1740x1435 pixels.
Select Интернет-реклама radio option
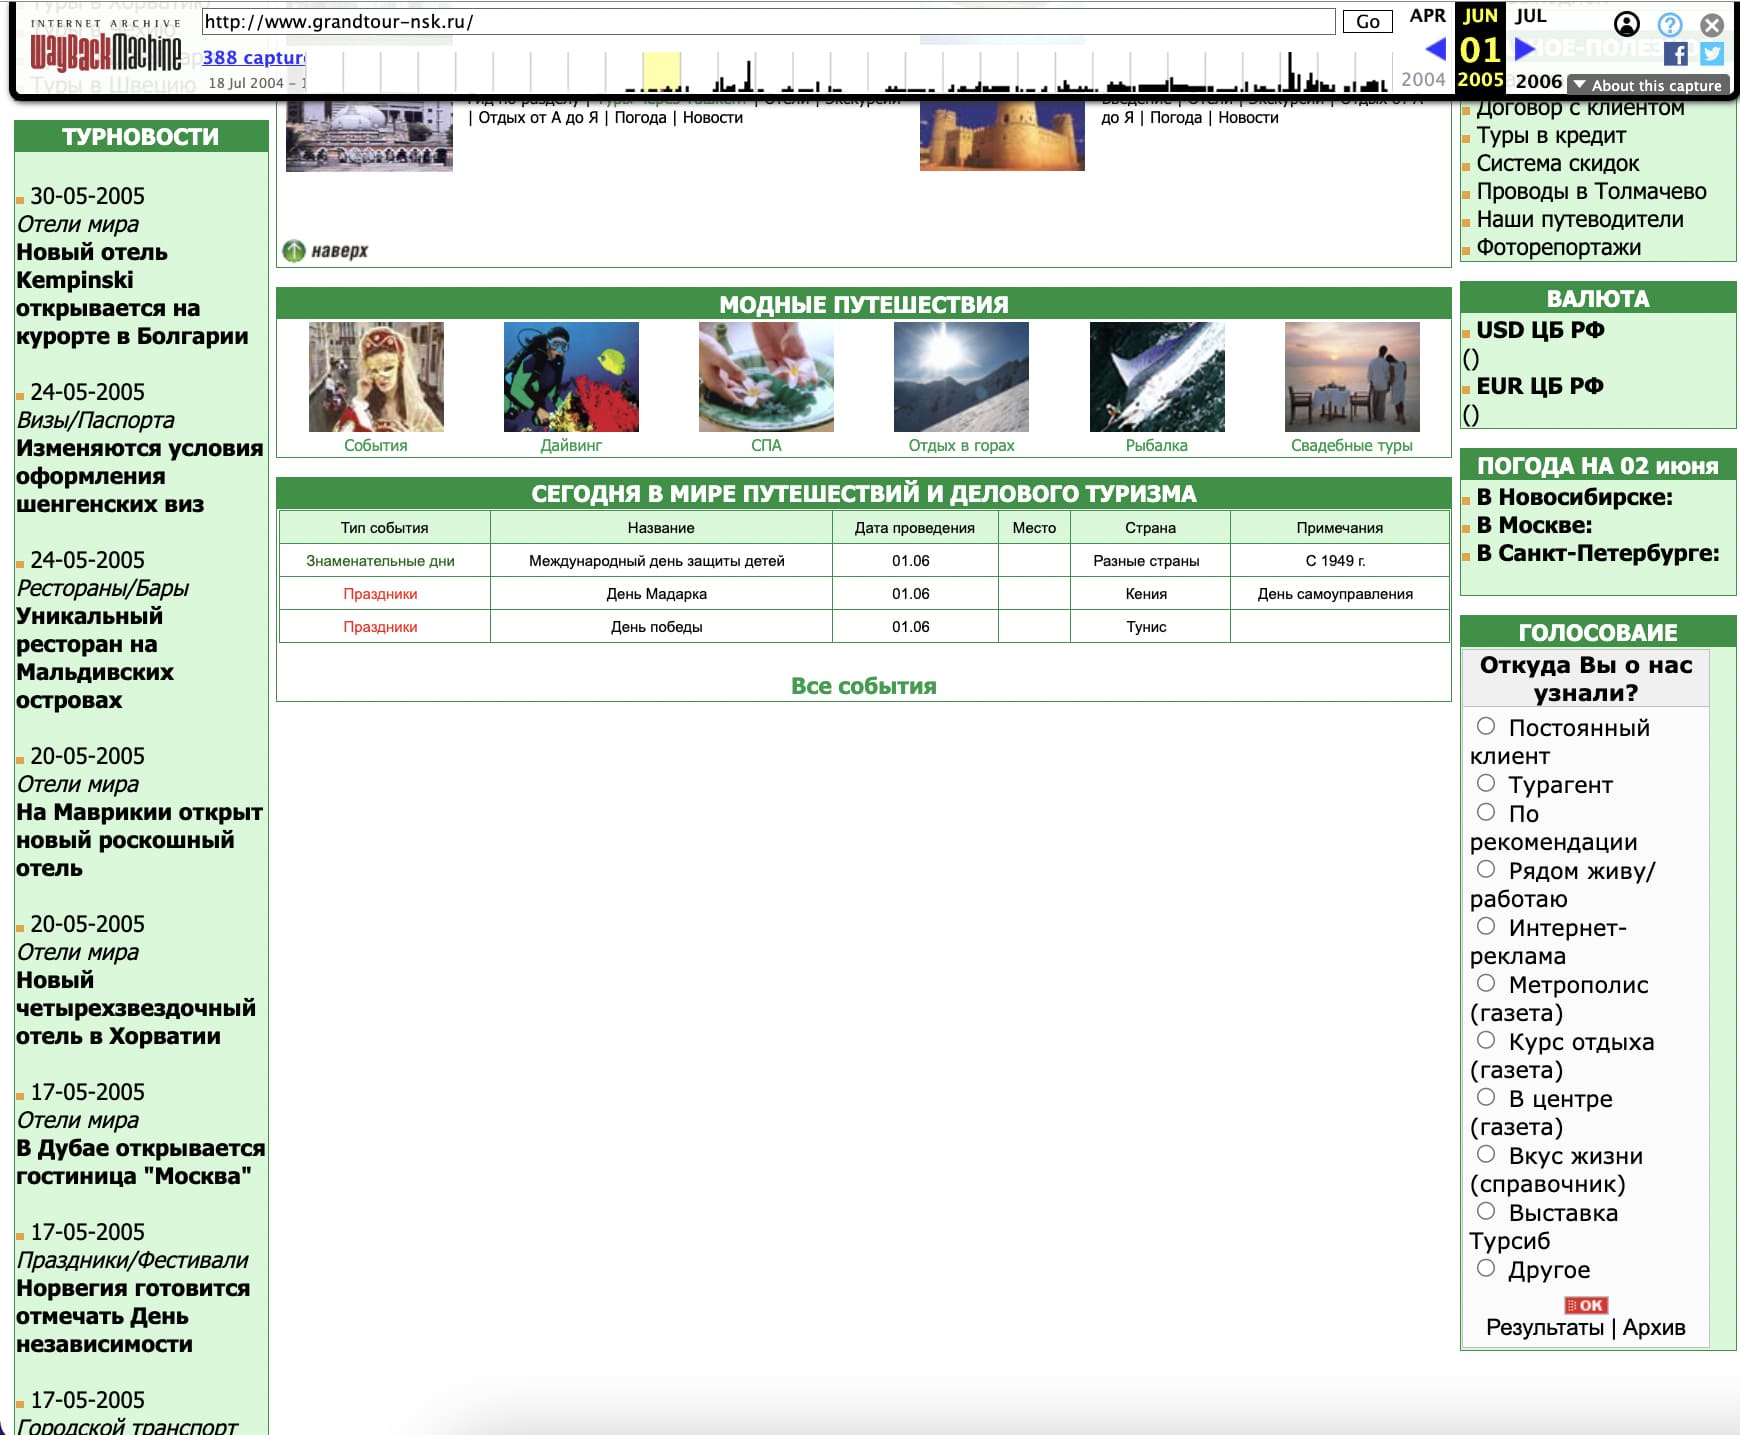[1486, 926]
